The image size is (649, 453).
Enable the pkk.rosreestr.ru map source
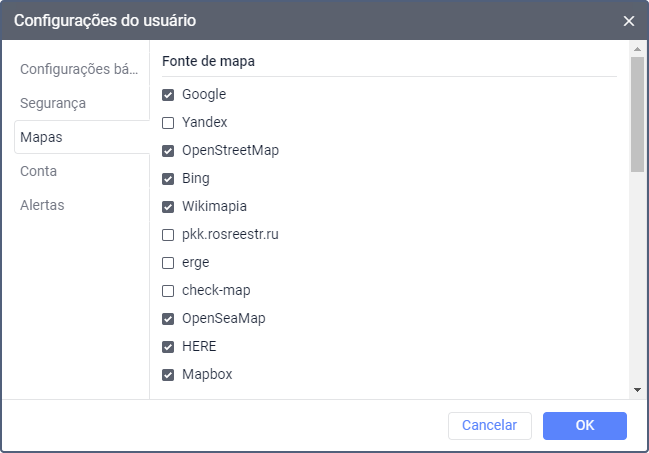point(168,235)
